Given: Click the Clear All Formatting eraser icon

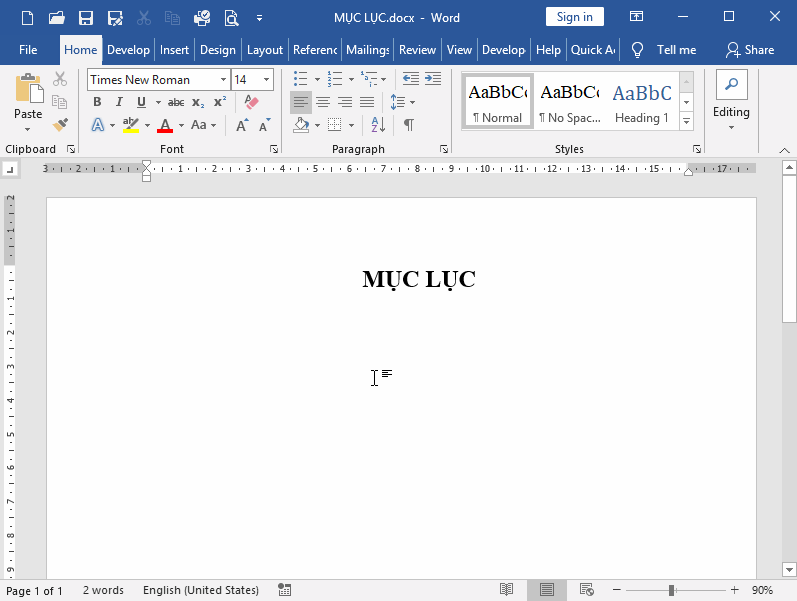Looking at the screenshot, I should pyautogui.click(x=251, y=102).
